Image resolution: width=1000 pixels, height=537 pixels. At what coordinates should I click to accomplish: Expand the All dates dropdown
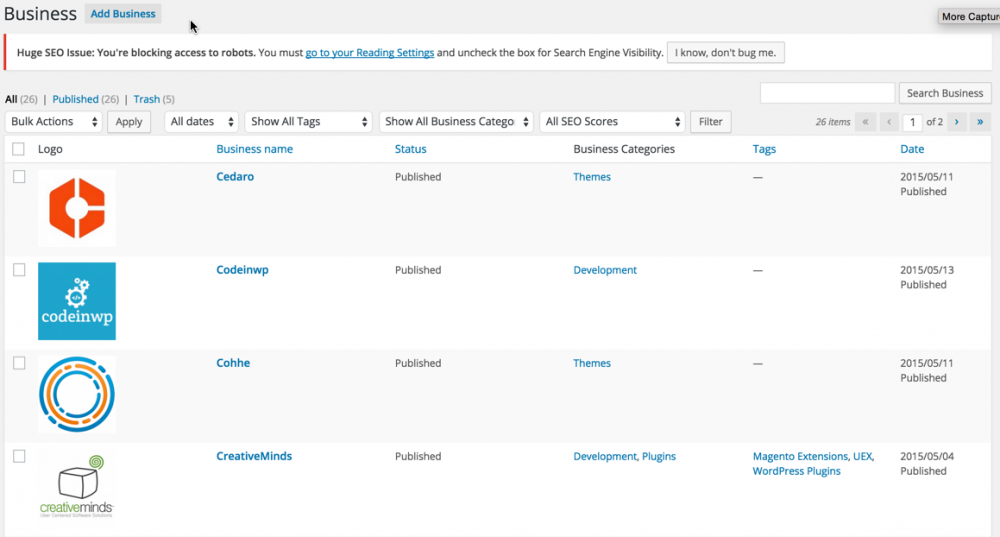coord(201,122)
